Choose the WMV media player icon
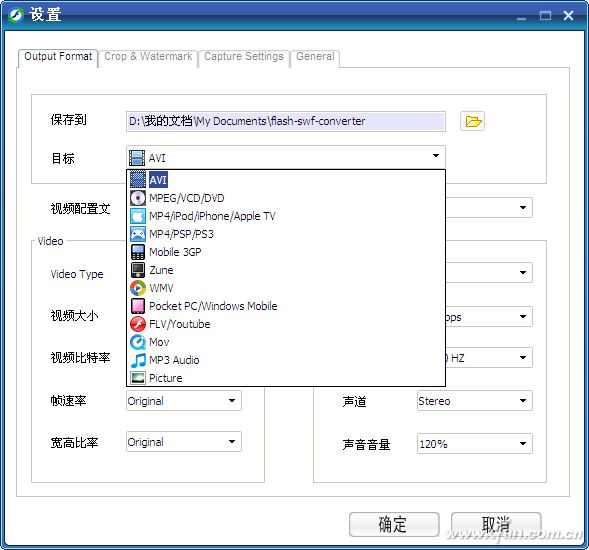This screenshot has width=589, height=550. click(138, 288)
